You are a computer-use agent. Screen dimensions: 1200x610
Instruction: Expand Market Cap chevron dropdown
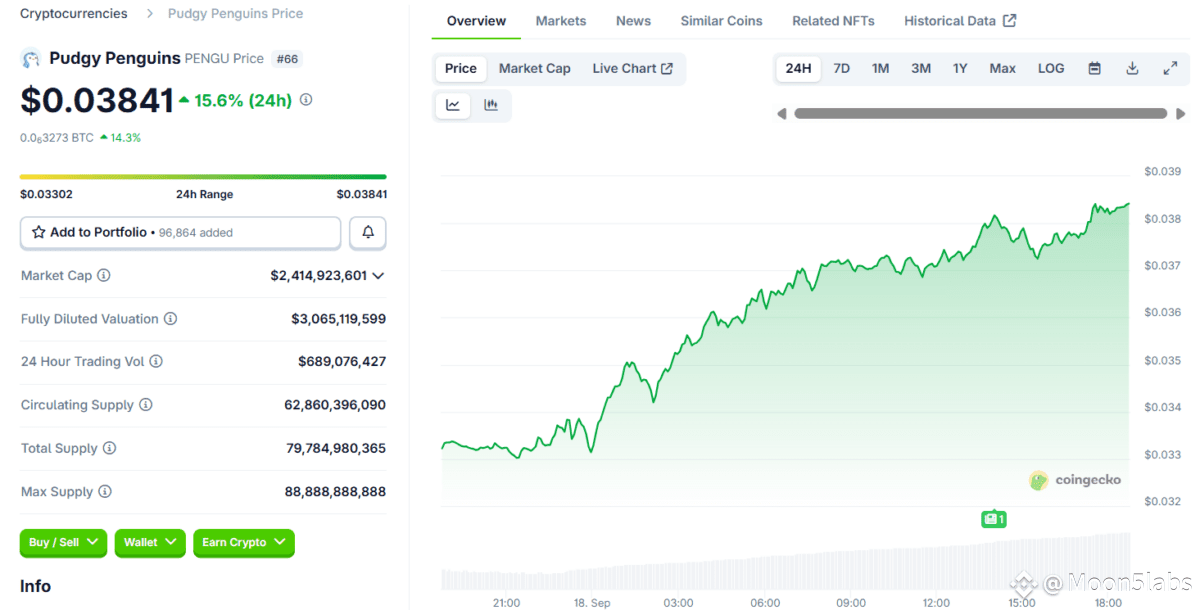[x=378, y=276]
